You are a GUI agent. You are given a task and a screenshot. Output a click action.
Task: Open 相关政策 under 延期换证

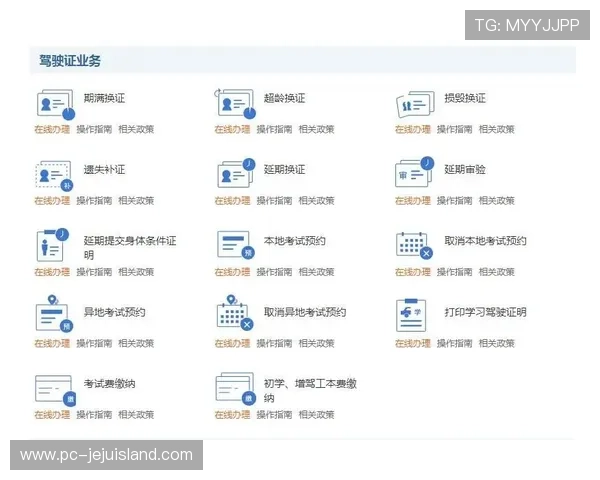(316, 201)
